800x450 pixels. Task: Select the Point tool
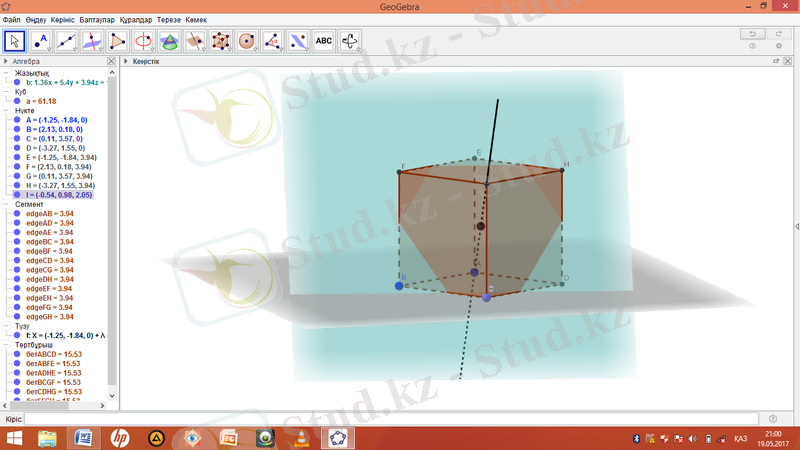tap(41, 41)
